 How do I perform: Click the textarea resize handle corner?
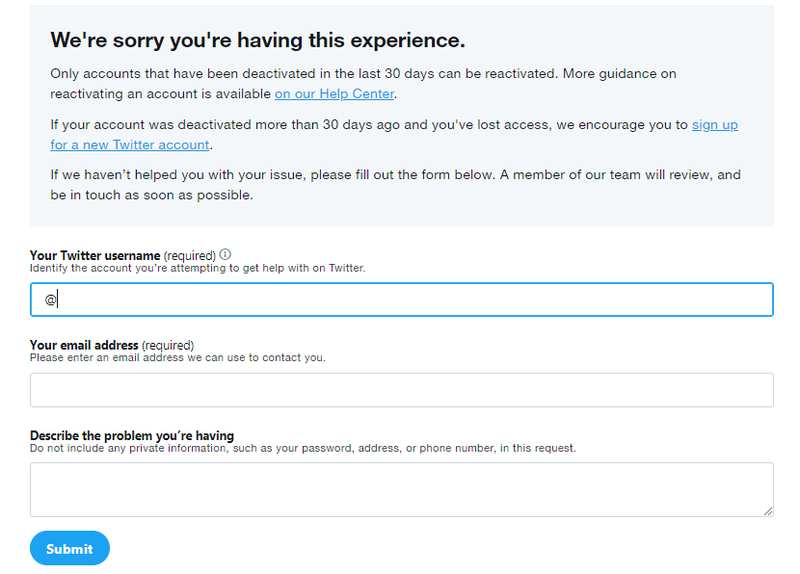768,511
